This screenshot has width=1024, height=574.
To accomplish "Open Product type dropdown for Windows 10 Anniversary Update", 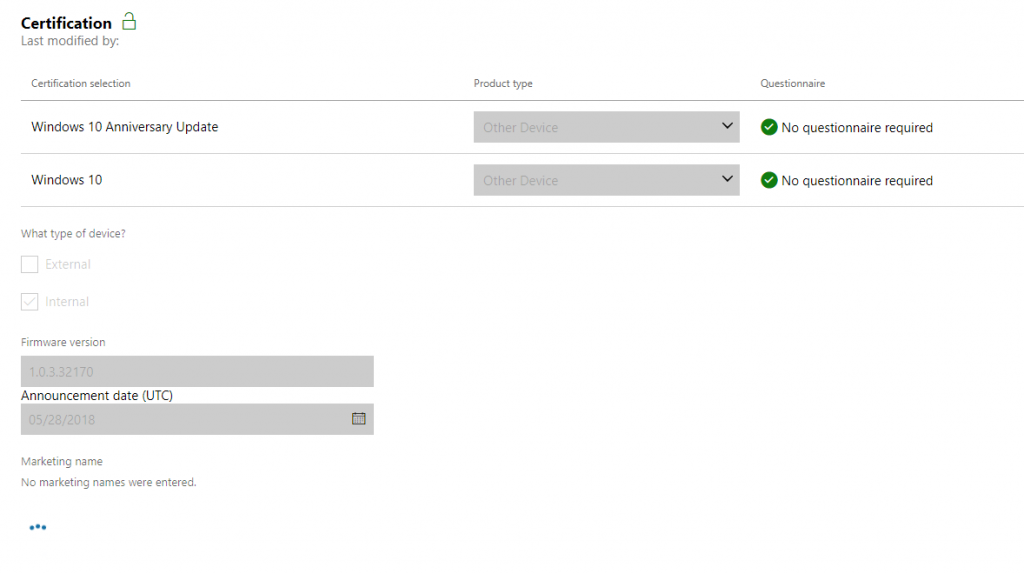I will point(607,127).
